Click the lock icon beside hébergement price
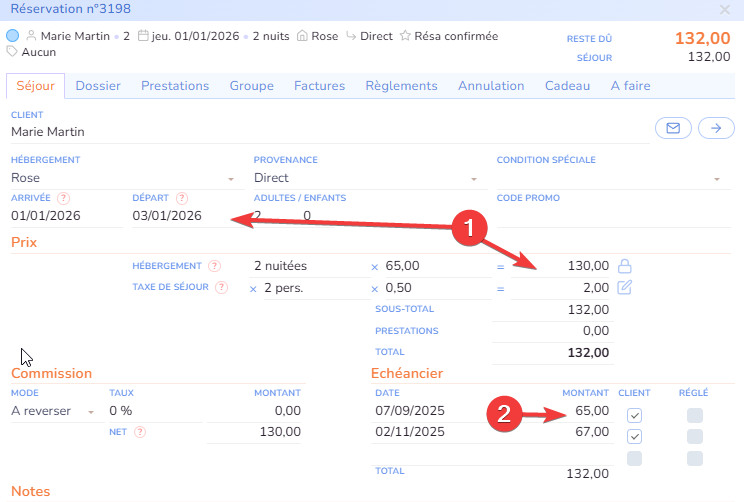 coord(625,266)
